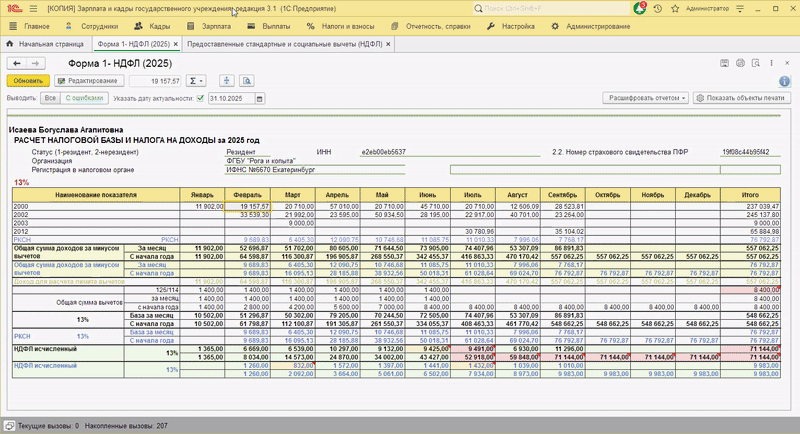Open the Главное menu
The height and width of the screenshot is (434, 800).
pos(30,26)
